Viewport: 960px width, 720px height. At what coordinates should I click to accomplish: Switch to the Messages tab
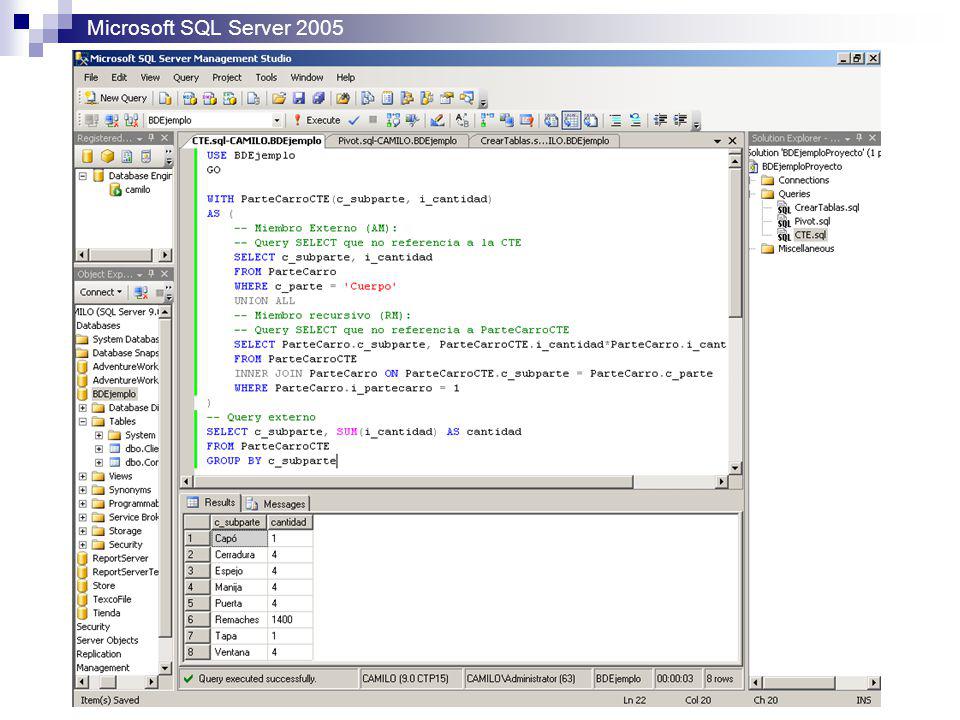tap(276, 503)
